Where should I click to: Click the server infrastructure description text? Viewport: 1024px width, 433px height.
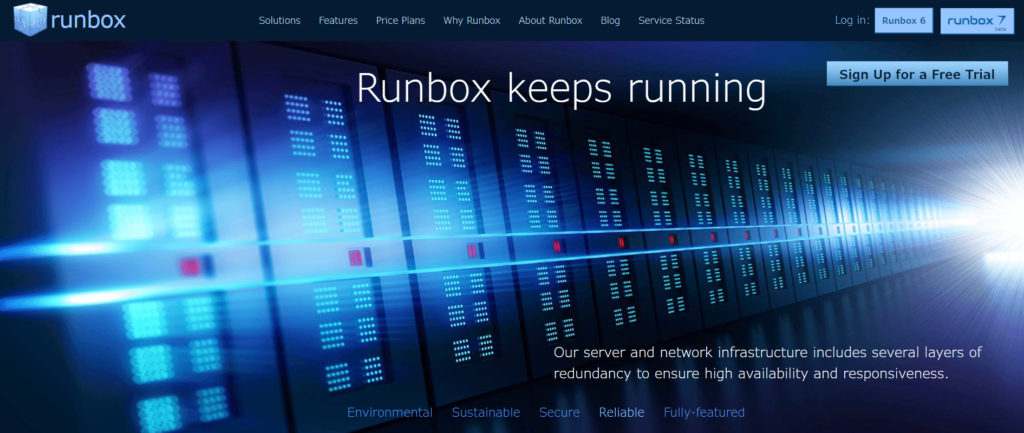coord(767,364)
